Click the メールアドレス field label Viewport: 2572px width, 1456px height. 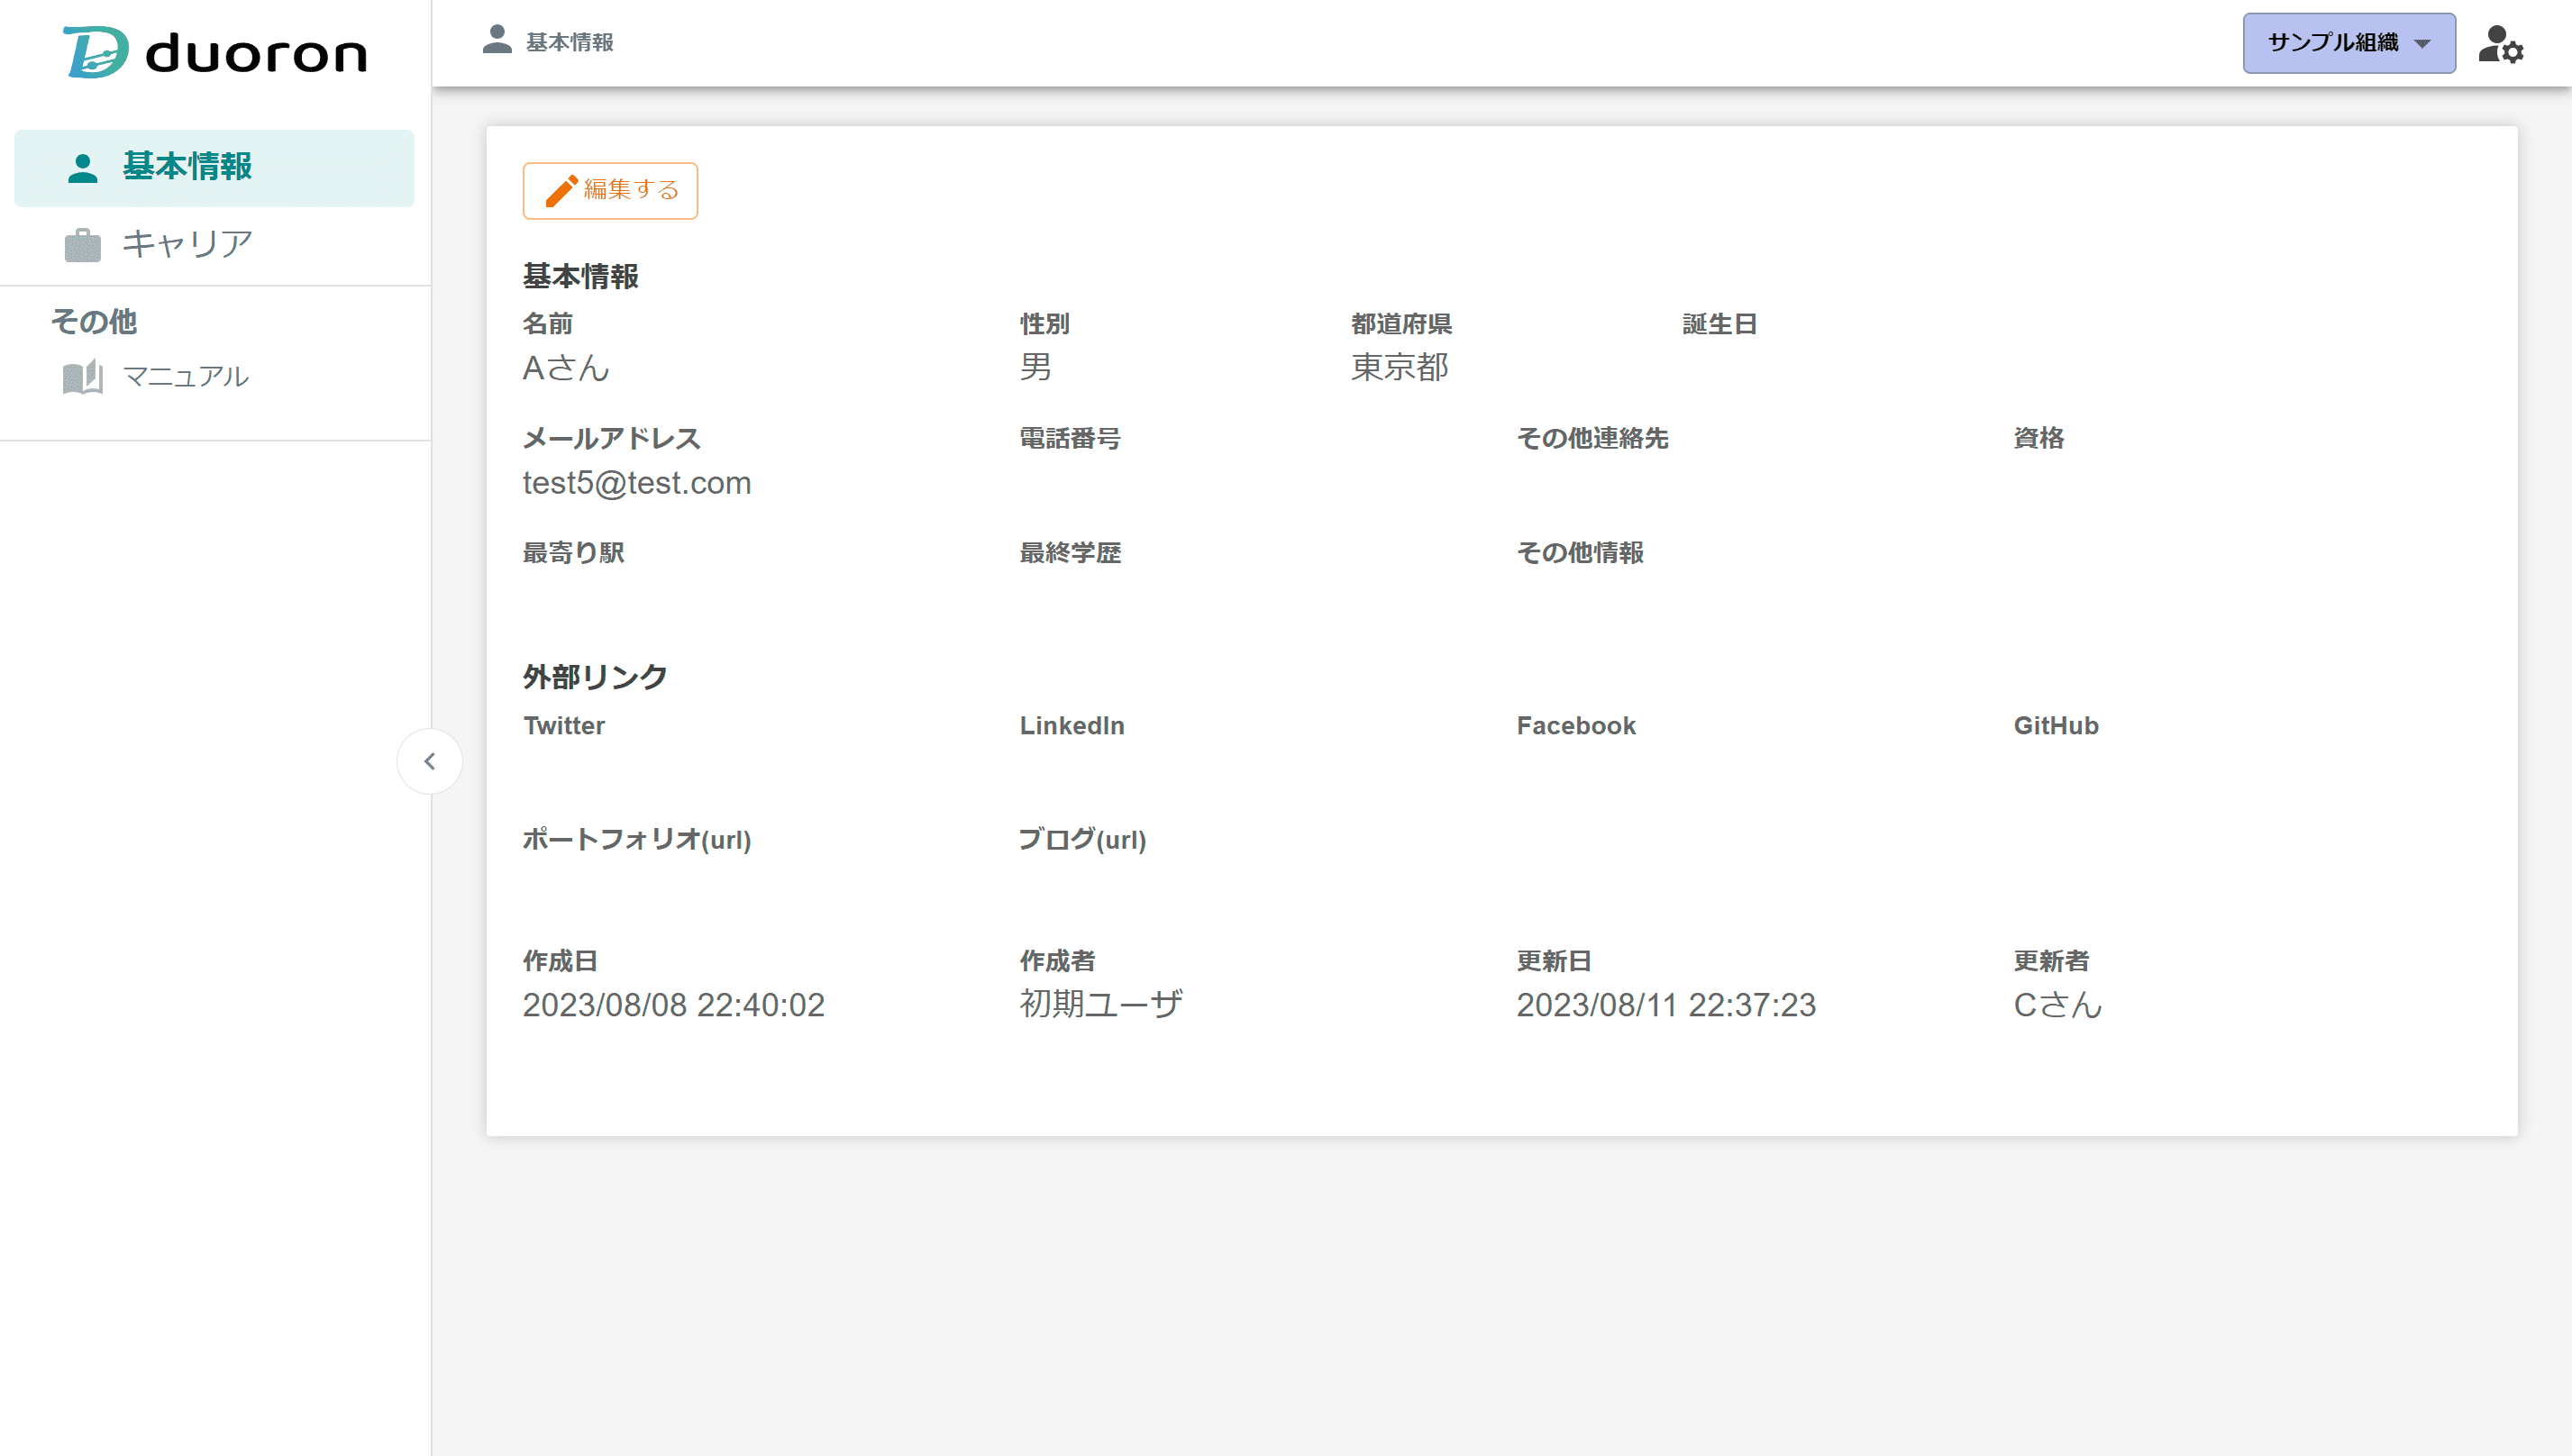pyautogui.click(x=612, y=438)
